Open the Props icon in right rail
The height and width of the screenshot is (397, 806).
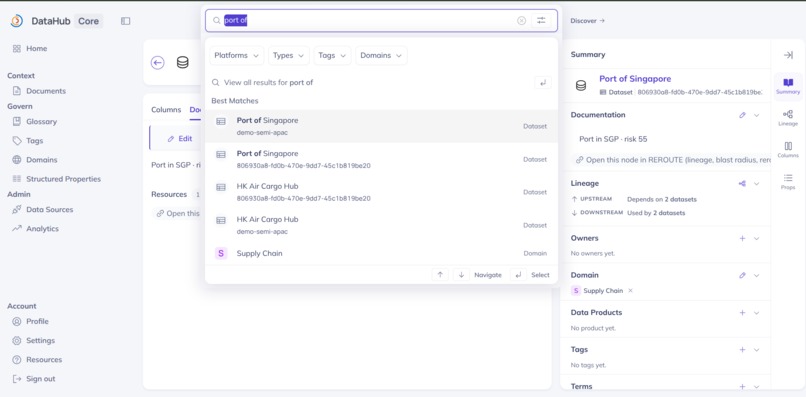point(788,182)
